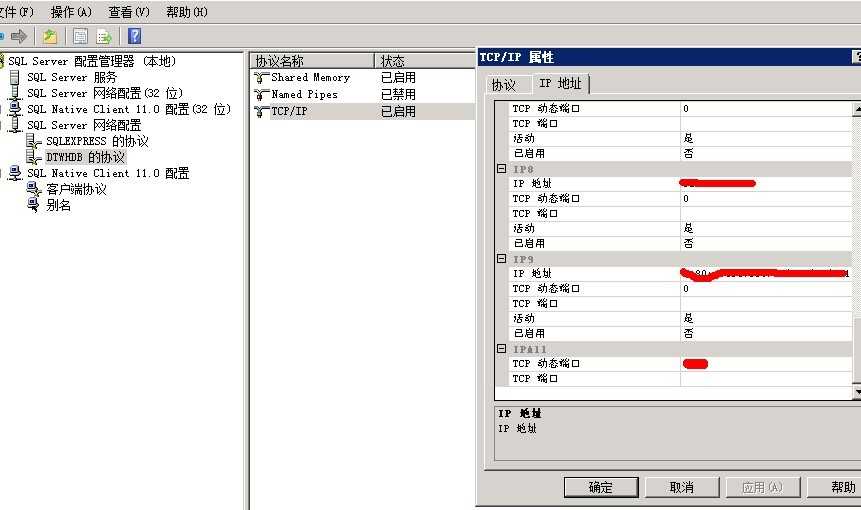Click the IP8 IP 地址 value field

click(x=766, y=183)
